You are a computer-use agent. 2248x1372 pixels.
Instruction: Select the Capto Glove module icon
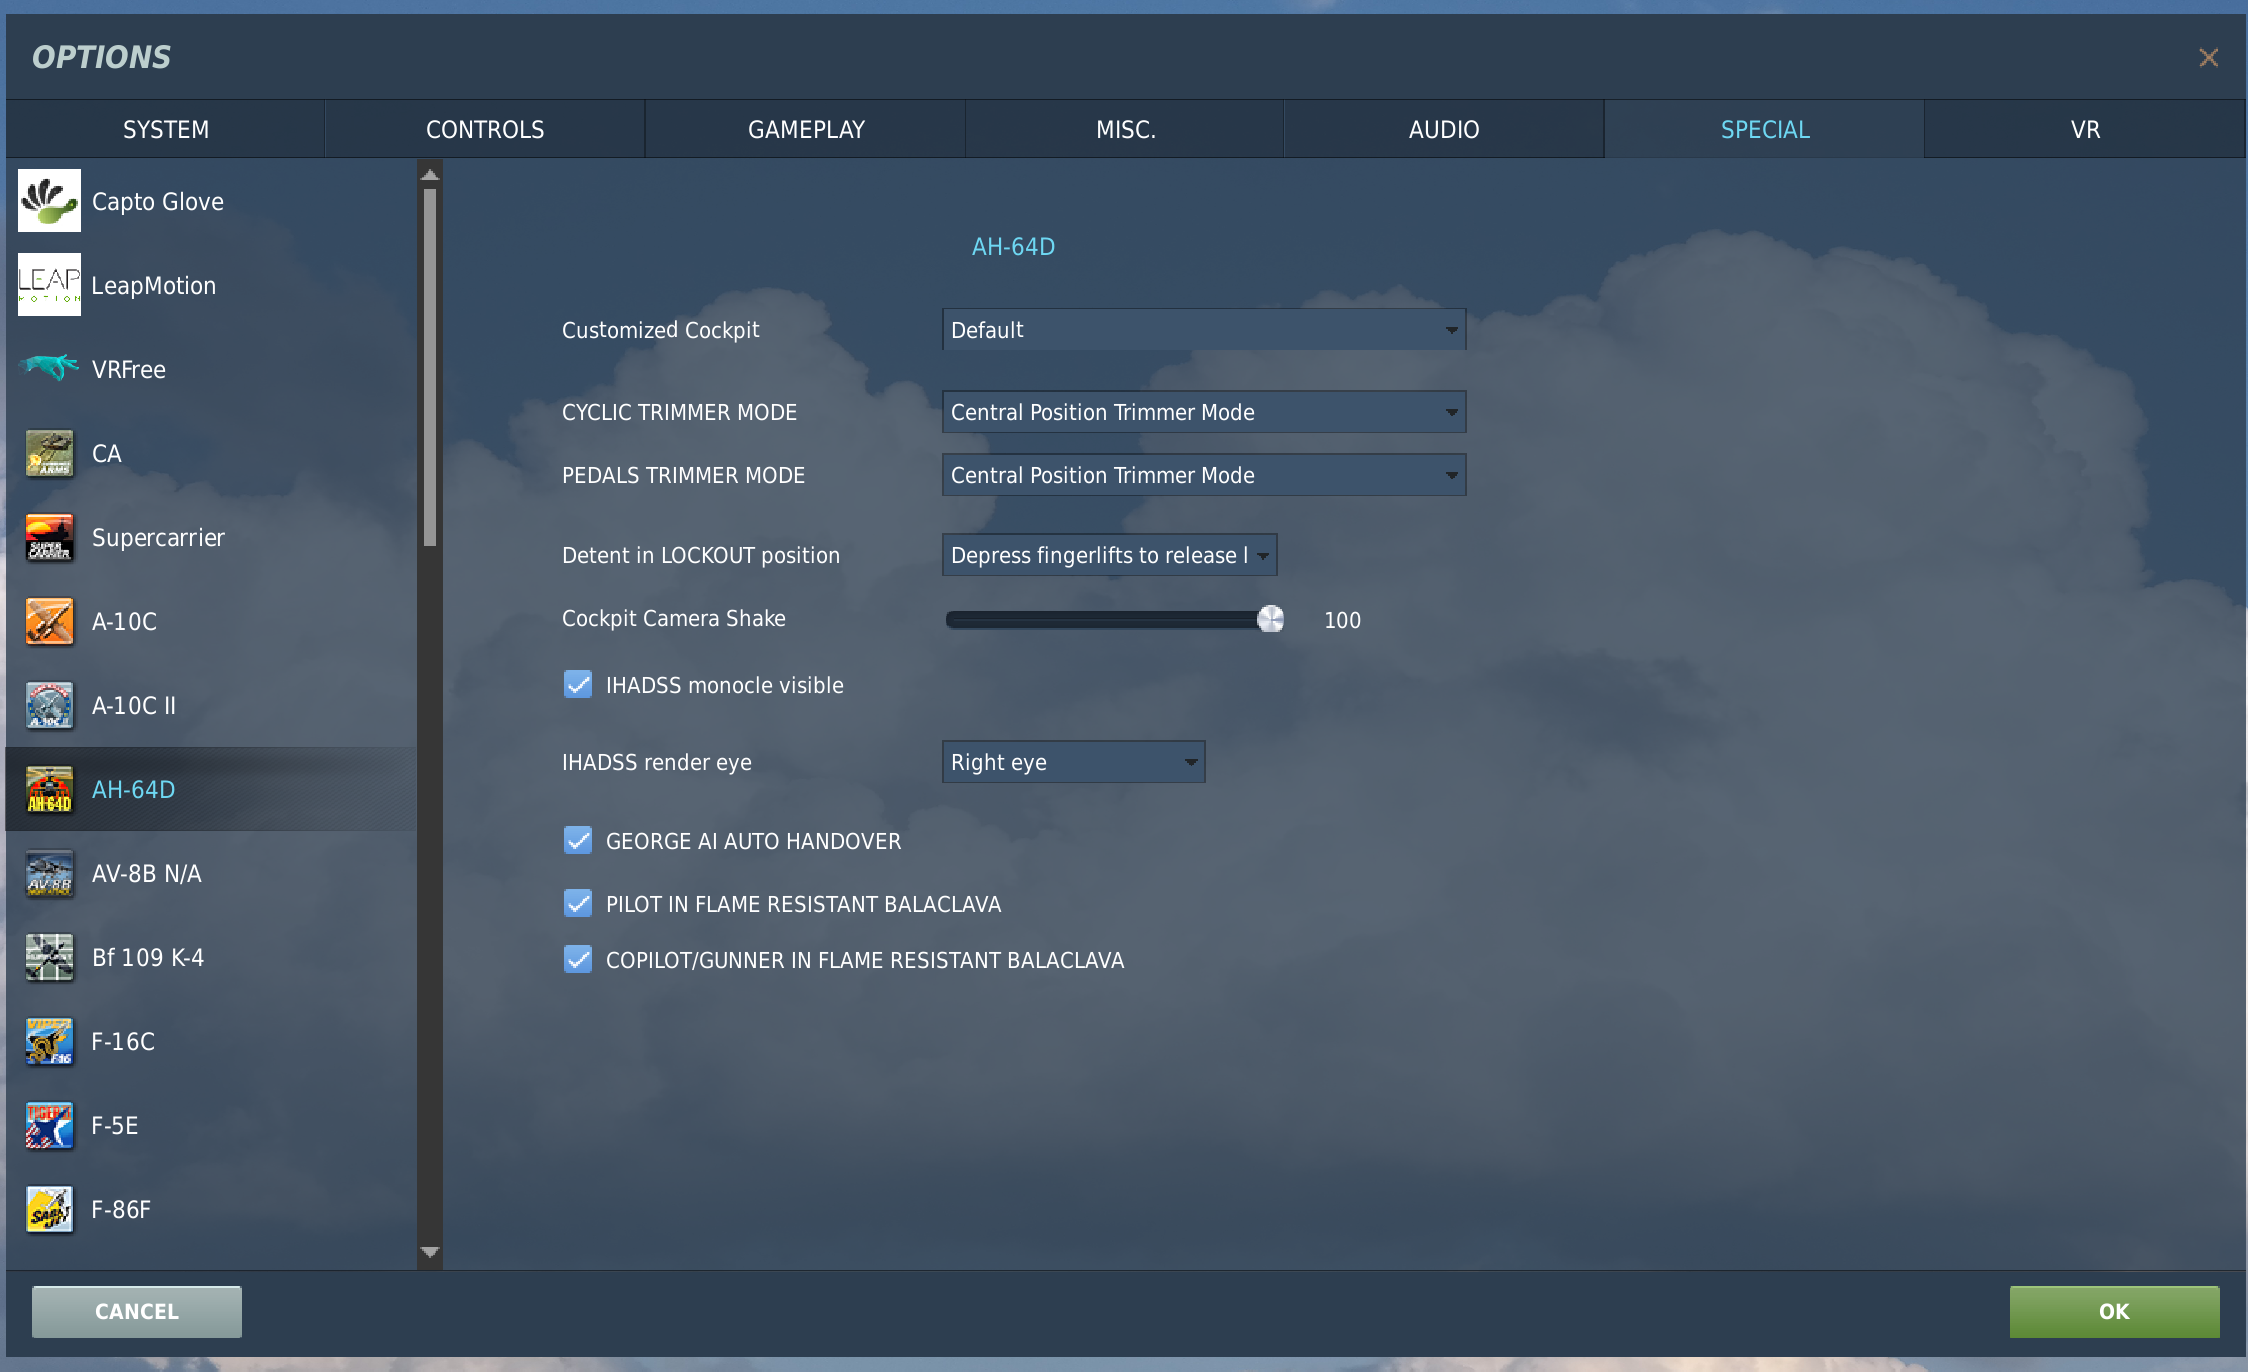tap(49, 201)
